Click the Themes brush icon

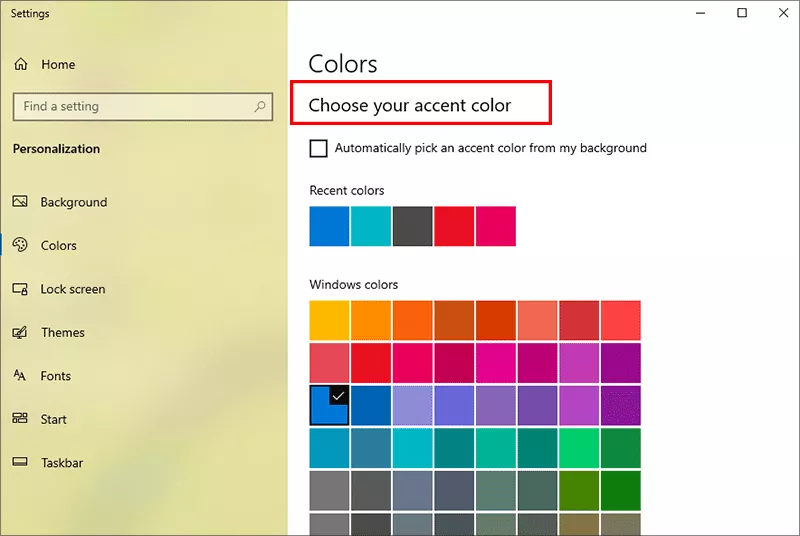pos(20,333)
